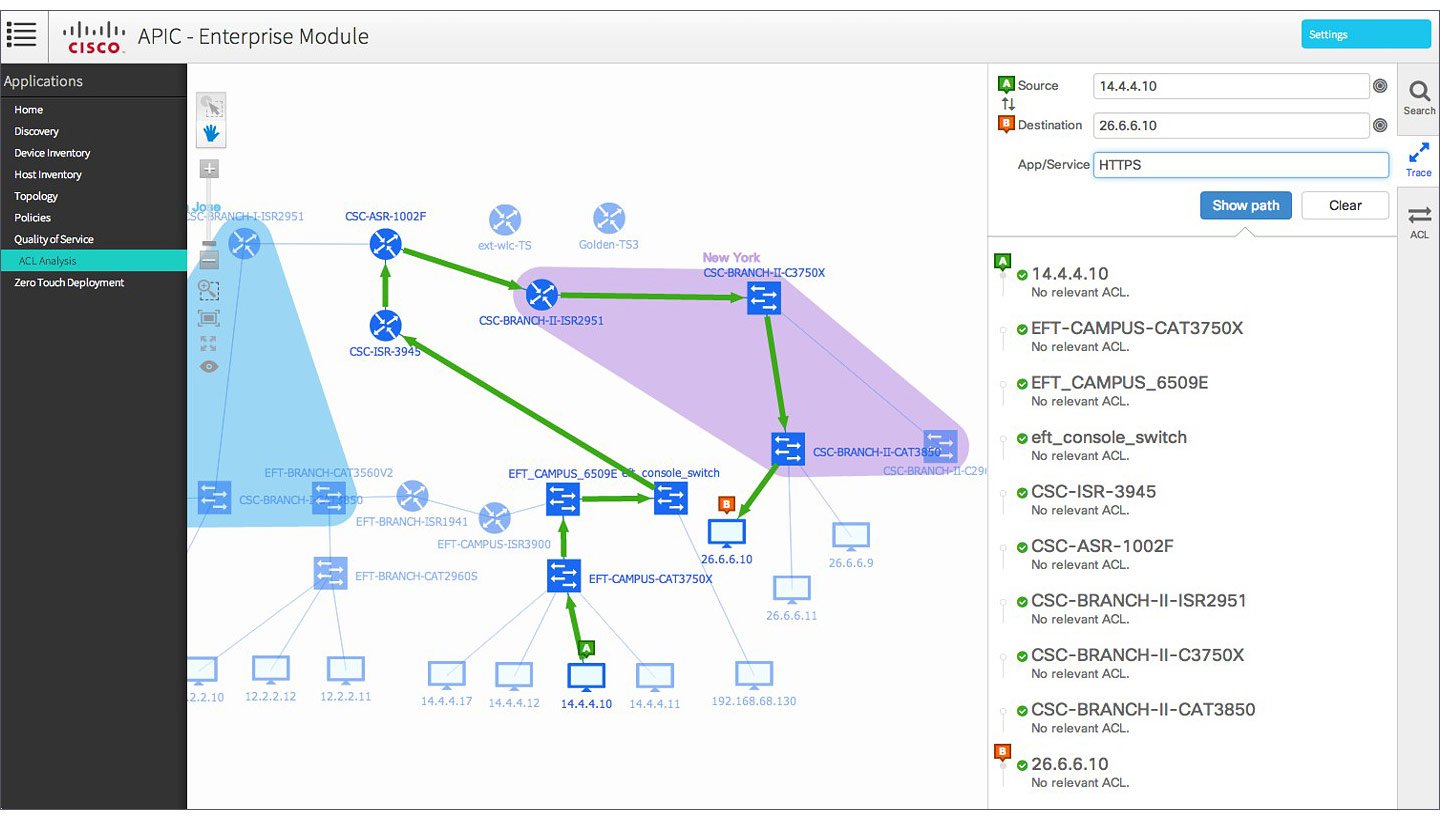Select Golden-TS3 router node
This screenshot has width=1440, height=820.
point(609,218)
